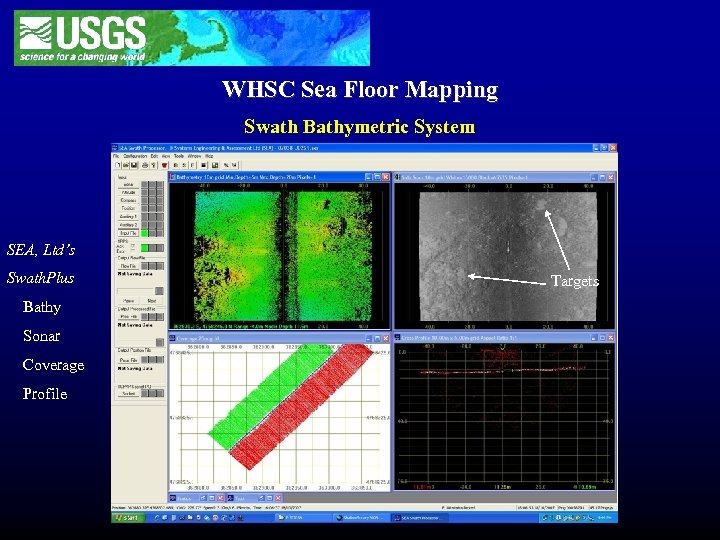Image resolution: width=720 pixels, height=540 pixels.
Task: Click the green Input File status indicator
Action: [144, 233]
